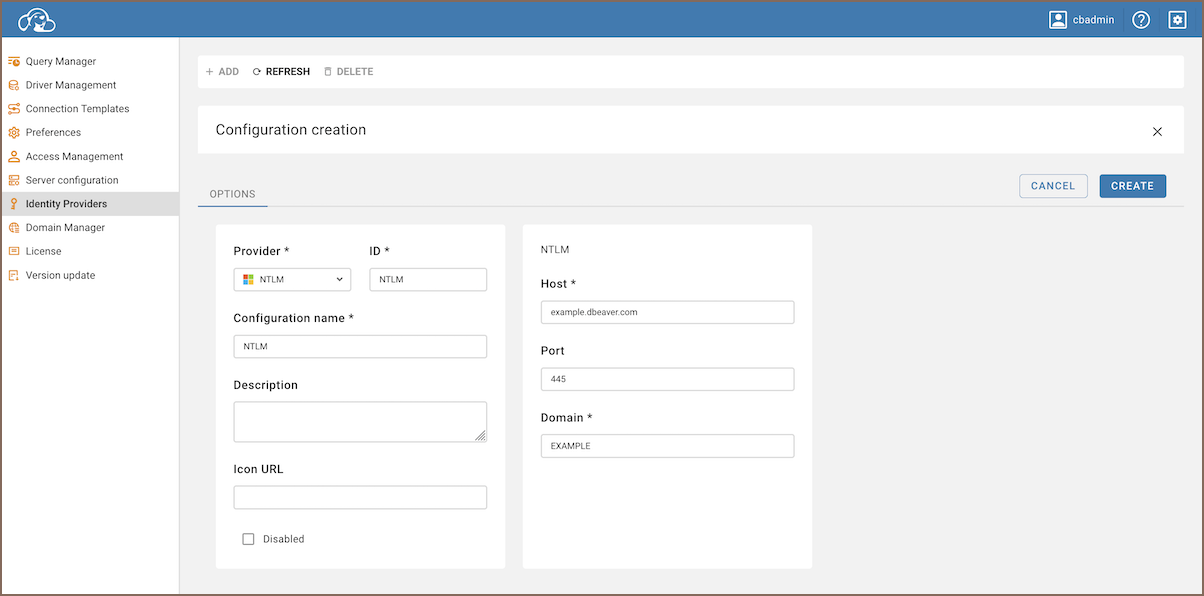The width and height of the screenshot is (1204, 596).
Task: Focus the Host input field
Action: pos(667,312)
